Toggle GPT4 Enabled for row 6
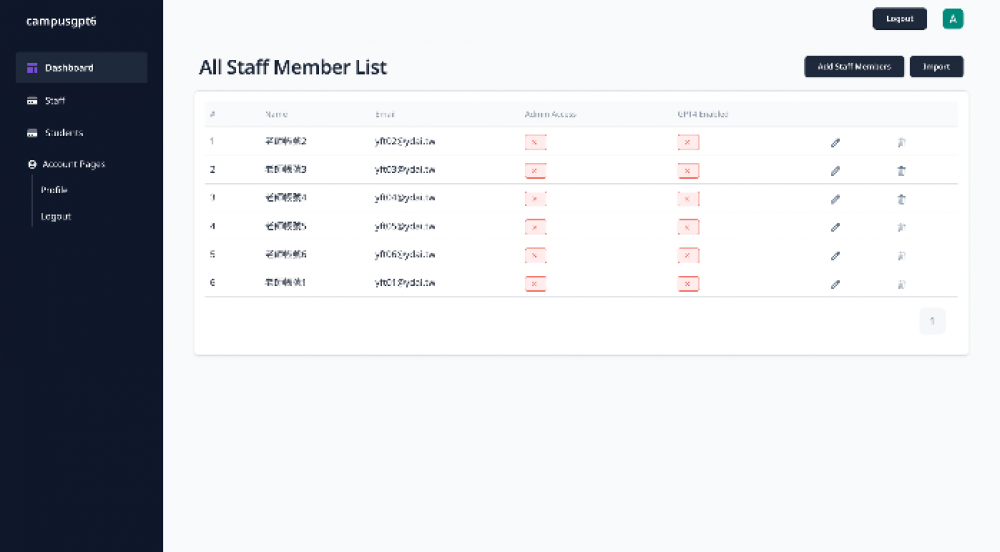Screen dimensions: 1000x552 [x=687, y=284]
